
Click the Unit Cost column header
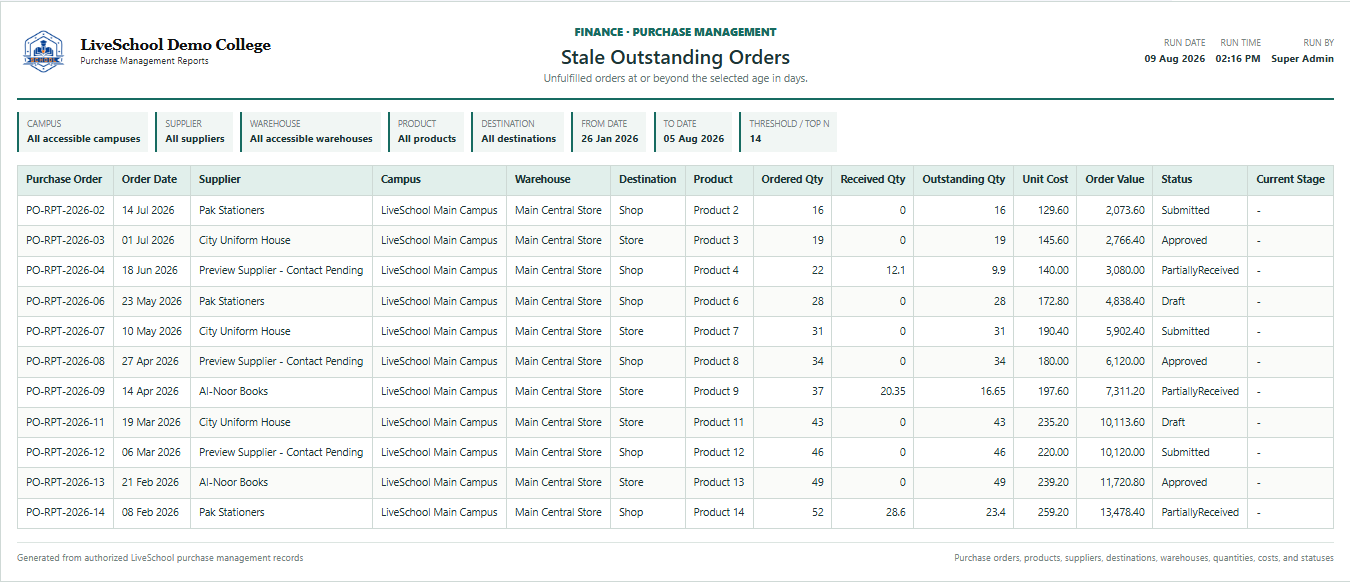(x=1045, y=180)
